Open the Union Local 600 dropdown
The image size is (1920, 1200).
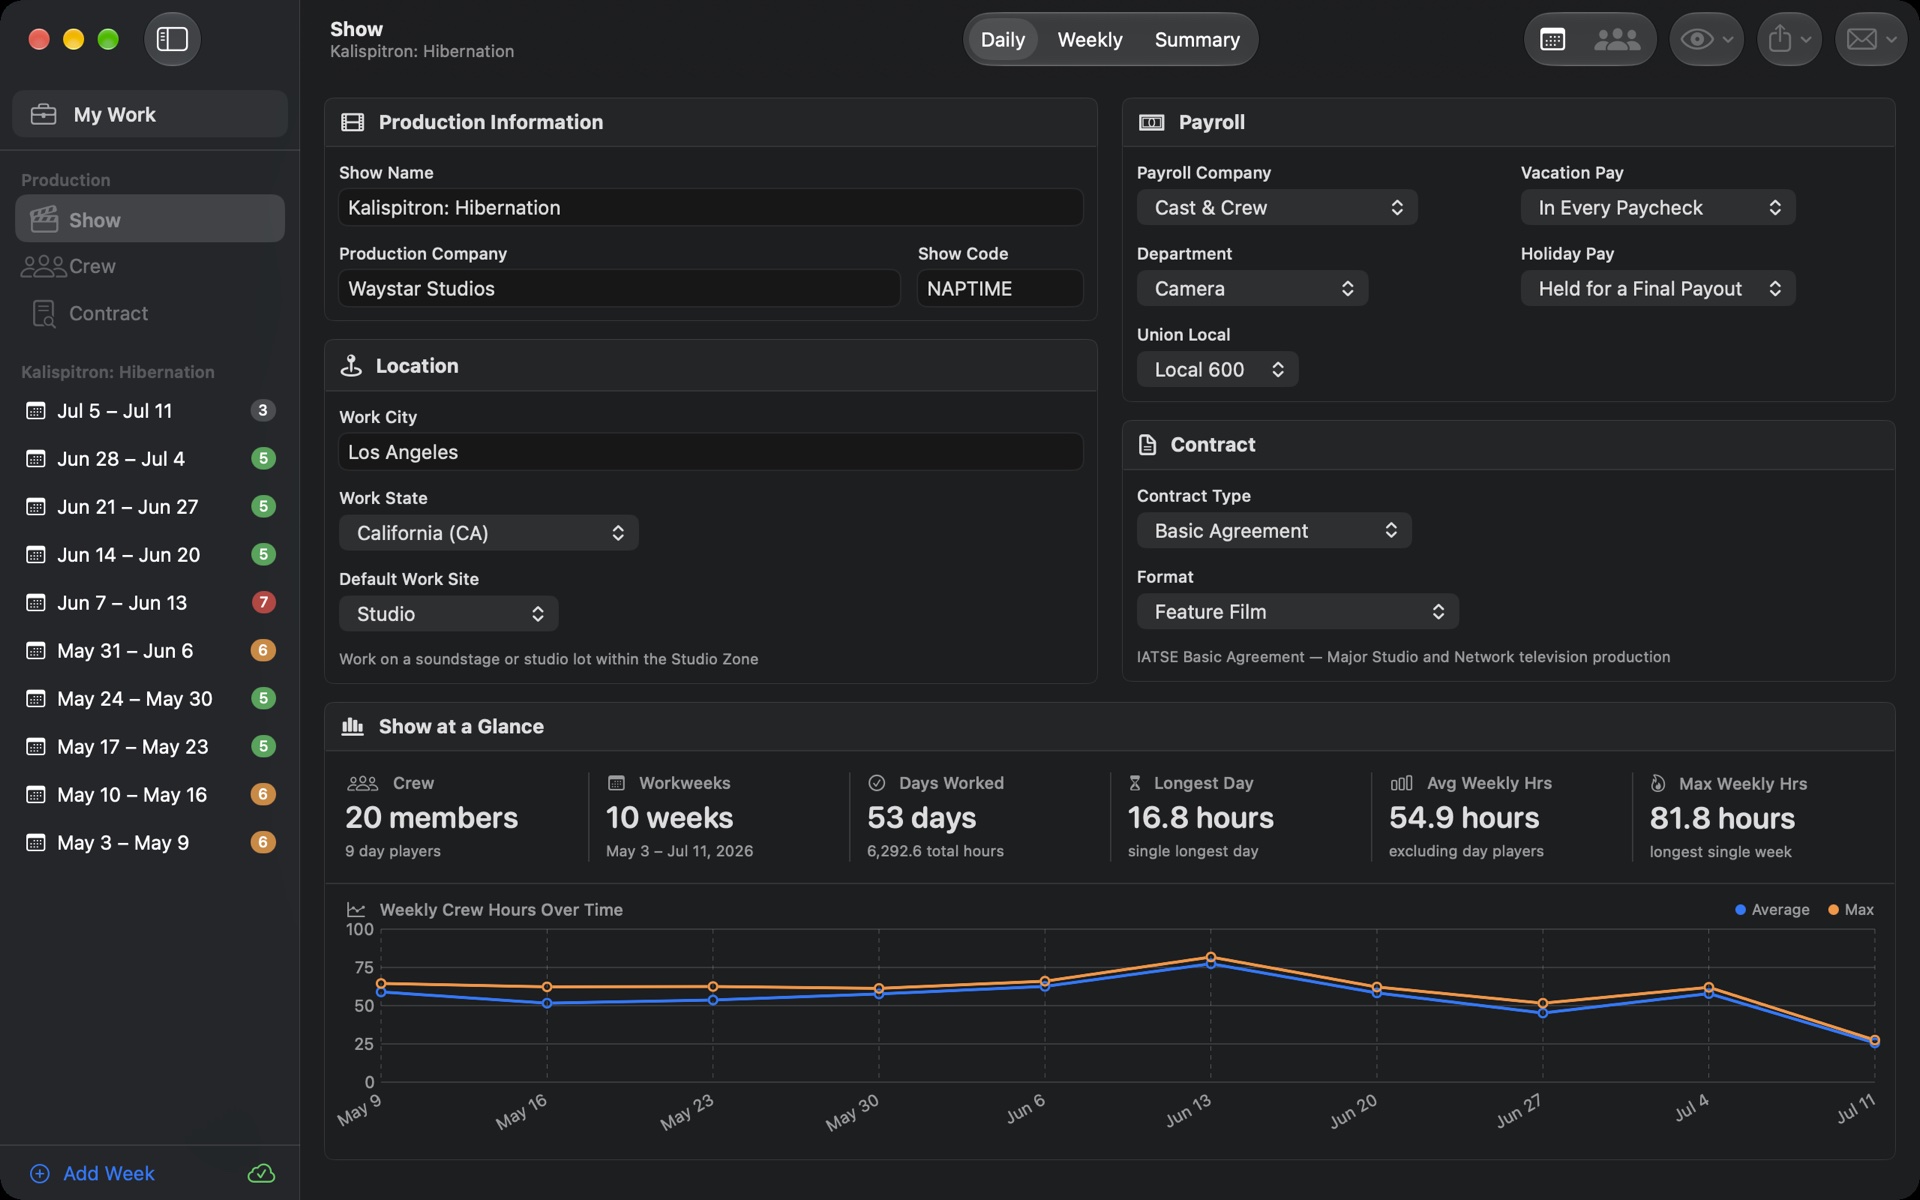coord(1217,370)
